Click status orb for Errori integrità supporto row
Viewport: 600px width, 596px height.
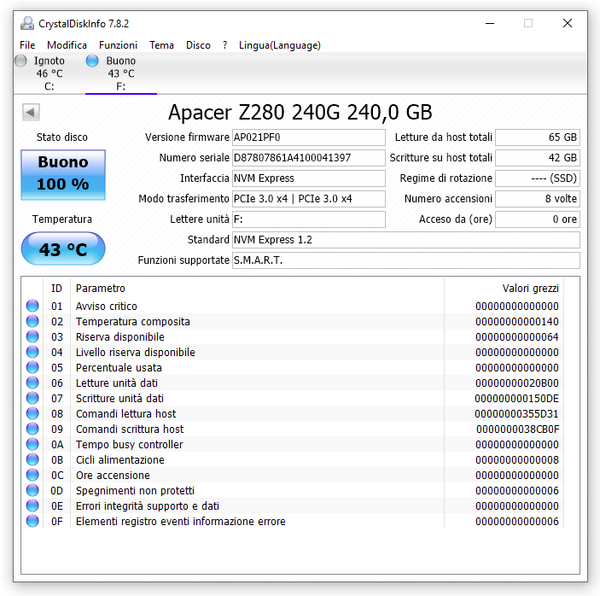(x=33, y=506)
